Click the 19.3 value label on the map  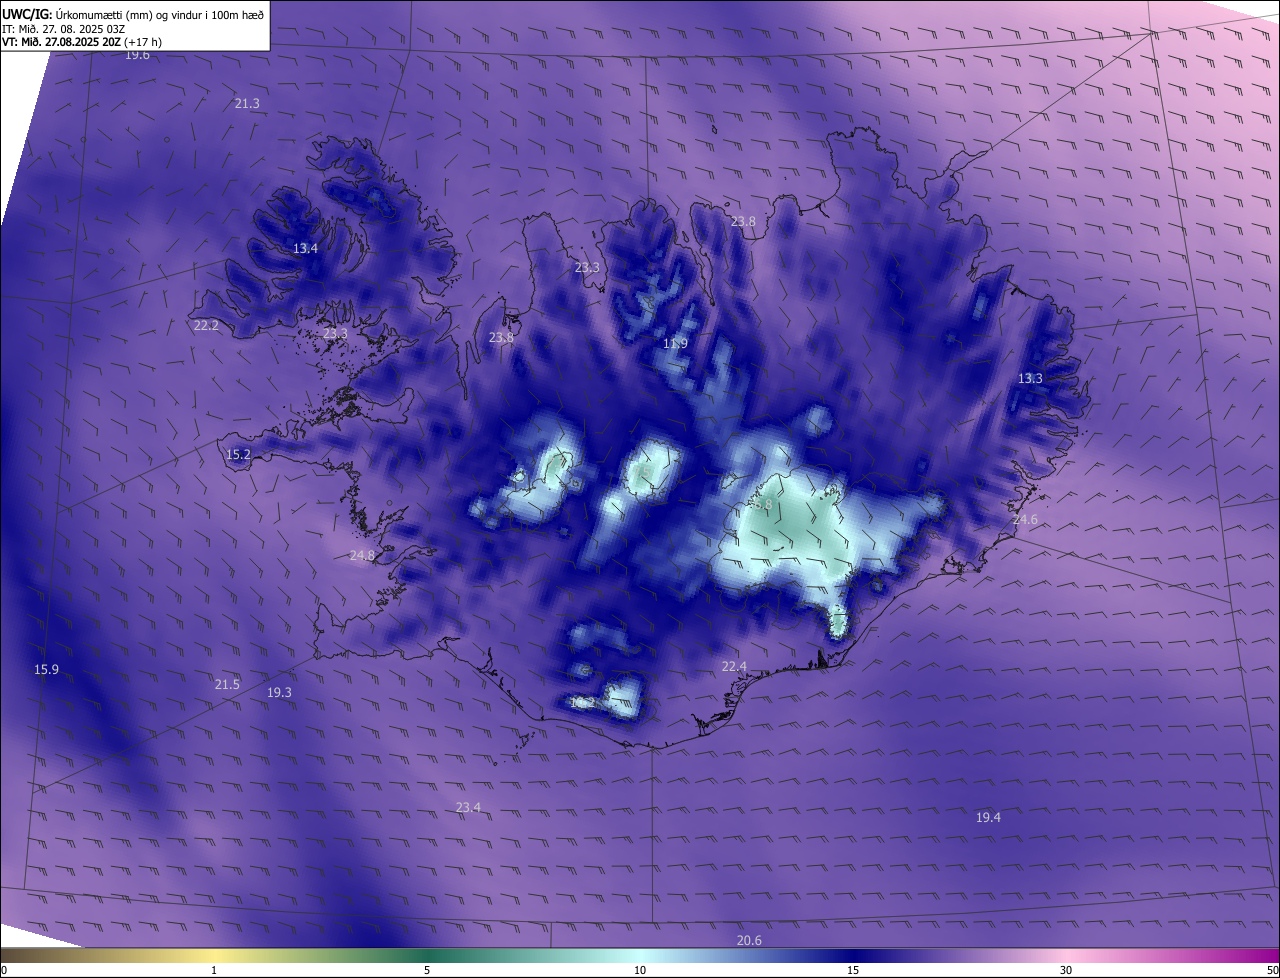279,692
